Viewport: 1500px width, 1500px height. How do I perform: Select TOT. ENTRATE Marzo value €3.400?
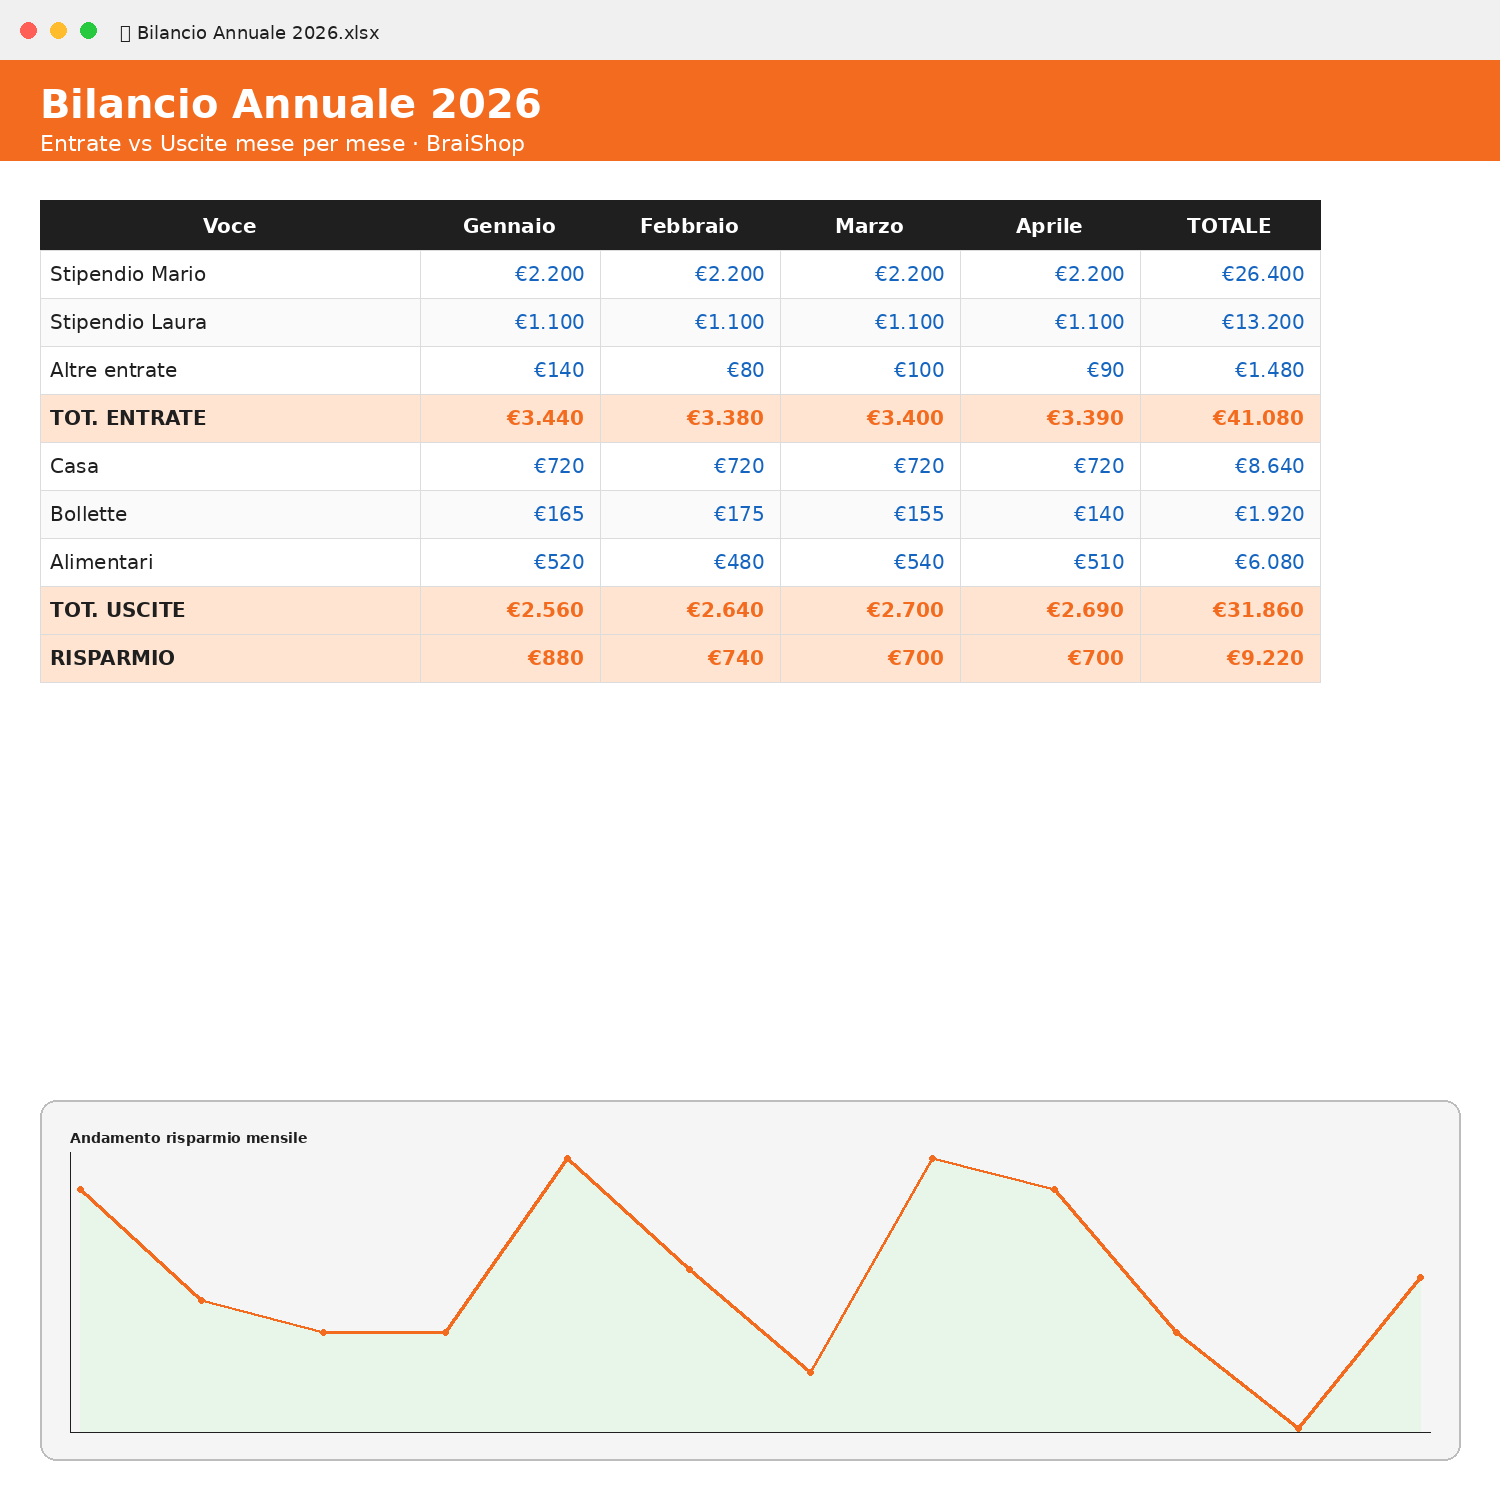[870, 418]
